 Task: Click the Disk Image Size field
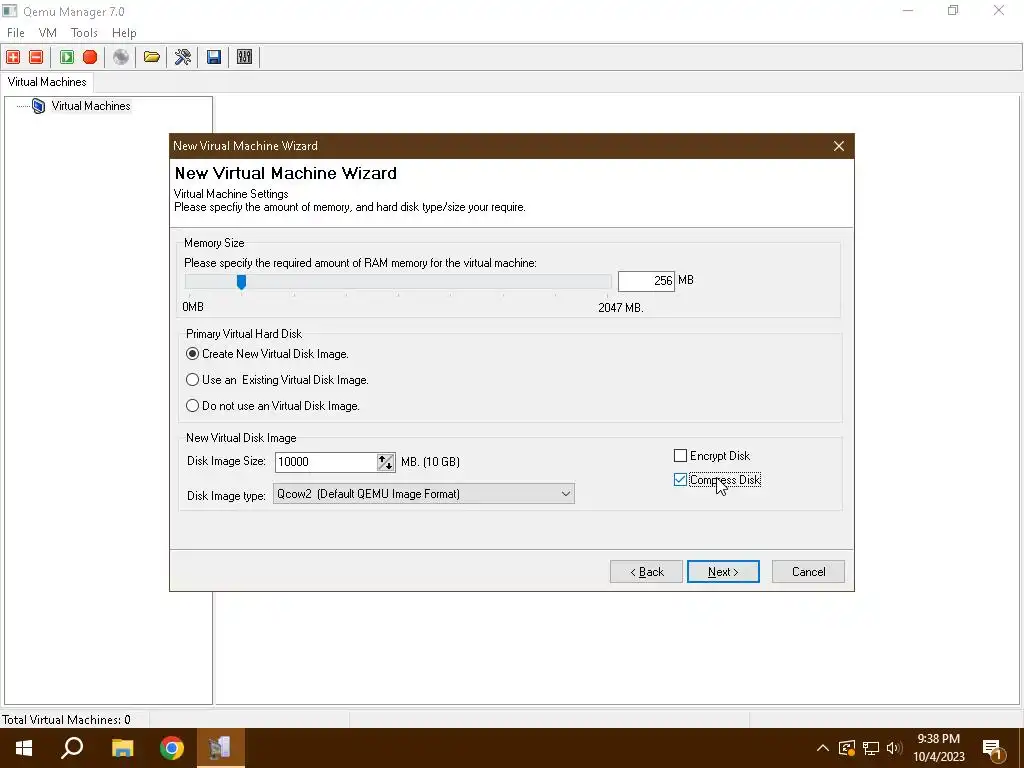point(326,462)
